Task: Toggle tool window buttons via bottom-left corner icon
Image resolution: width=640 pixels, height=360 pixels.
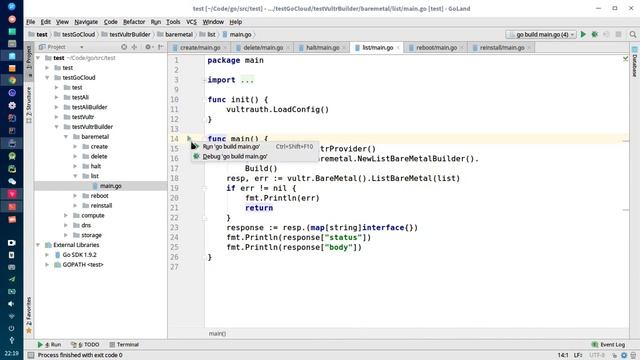Action: pyautogui.click(x=31, y=355)
